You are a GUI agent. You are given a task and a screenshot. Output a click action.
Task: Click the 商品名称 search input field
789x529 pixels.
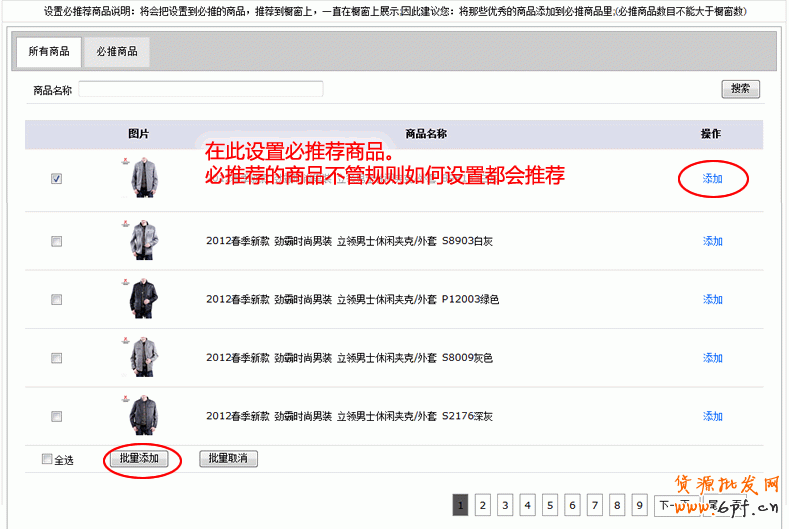click(x=200, y=89)
